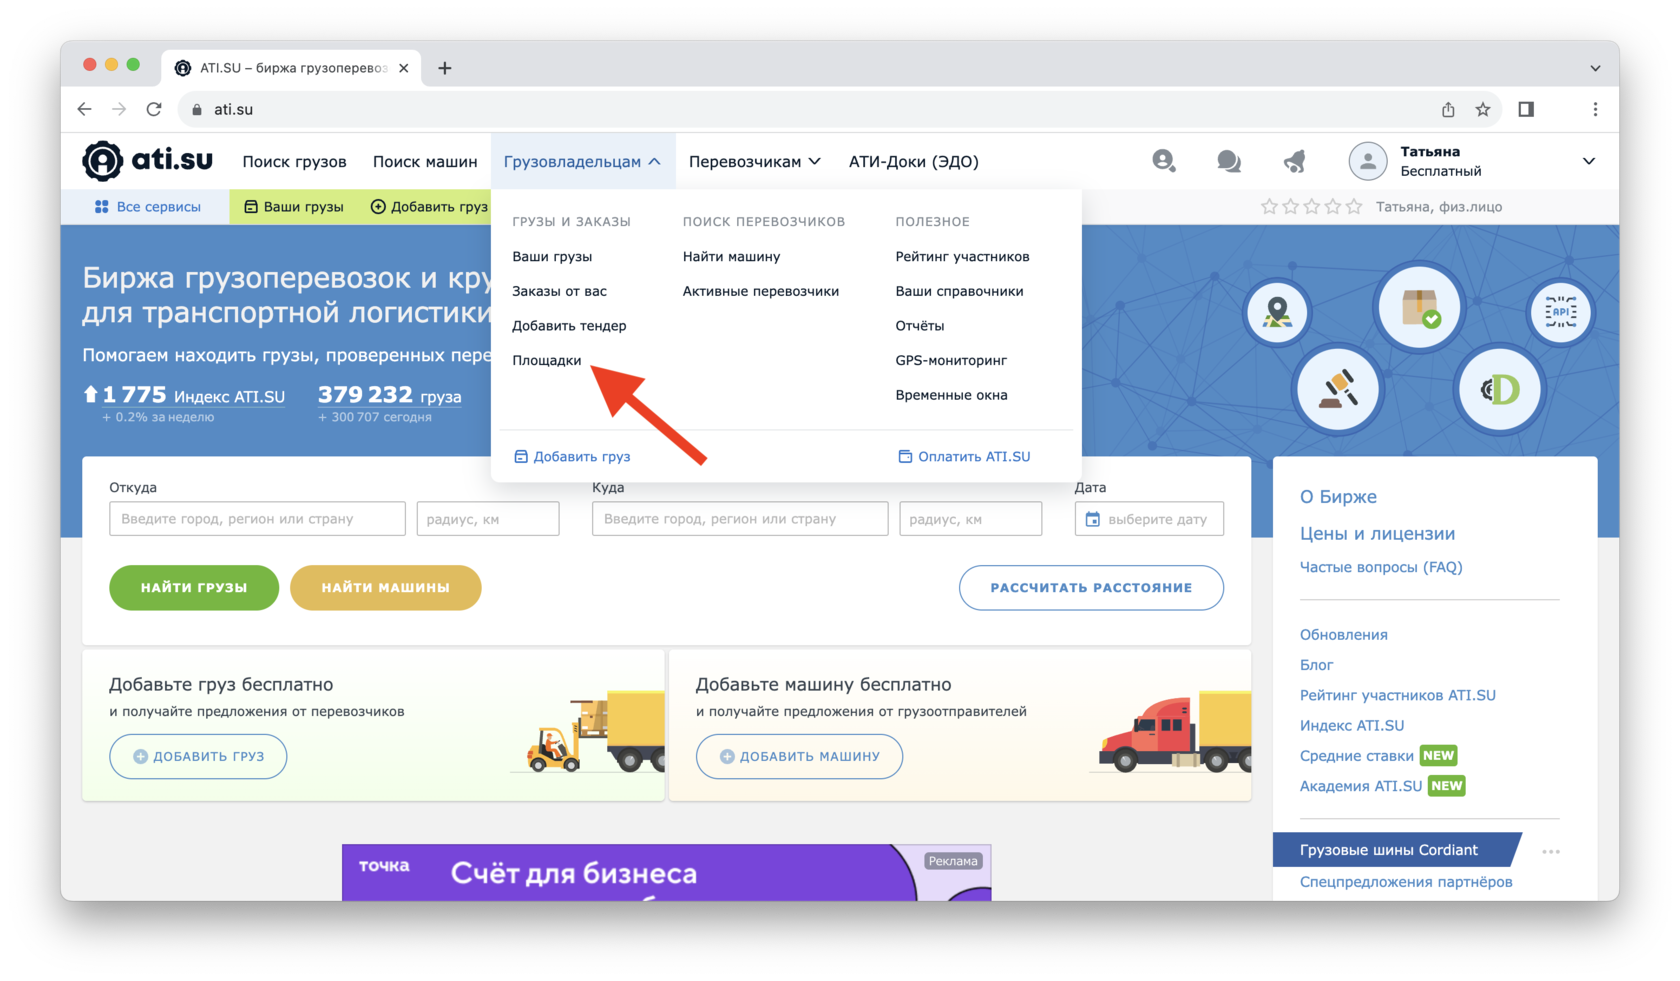Screen dimensions: 1680x981
Task: Open Академия ATI.SU link
Action: coord(1360,786)
